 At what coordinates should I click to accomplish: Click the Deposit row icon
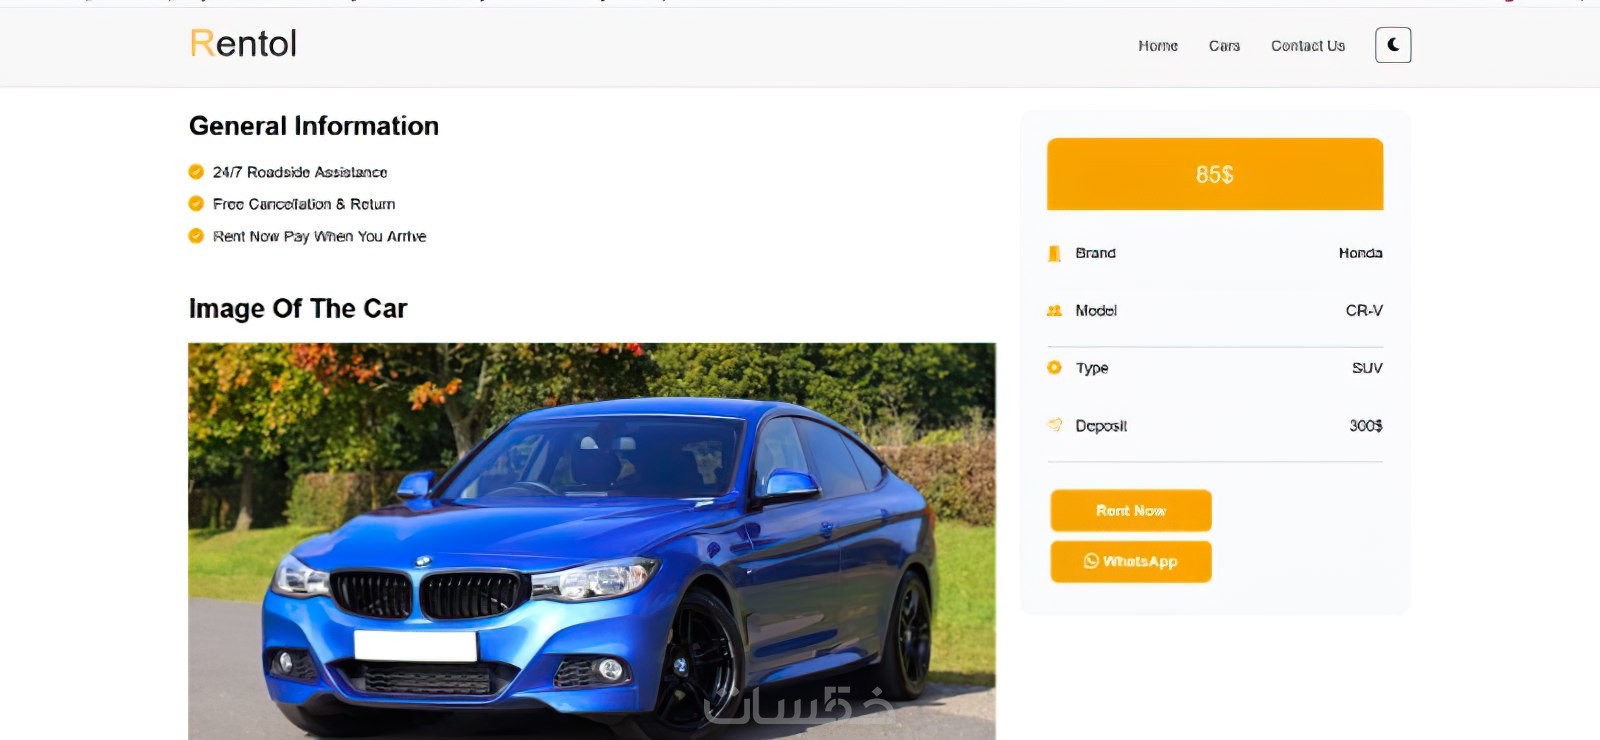1054,425
